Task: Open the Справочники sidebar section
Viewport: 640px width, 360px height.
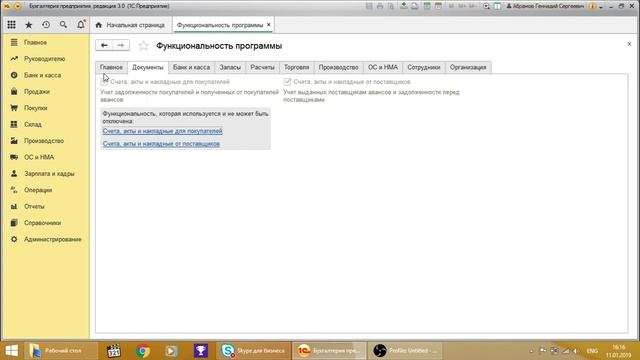Action: pos(45,223)
